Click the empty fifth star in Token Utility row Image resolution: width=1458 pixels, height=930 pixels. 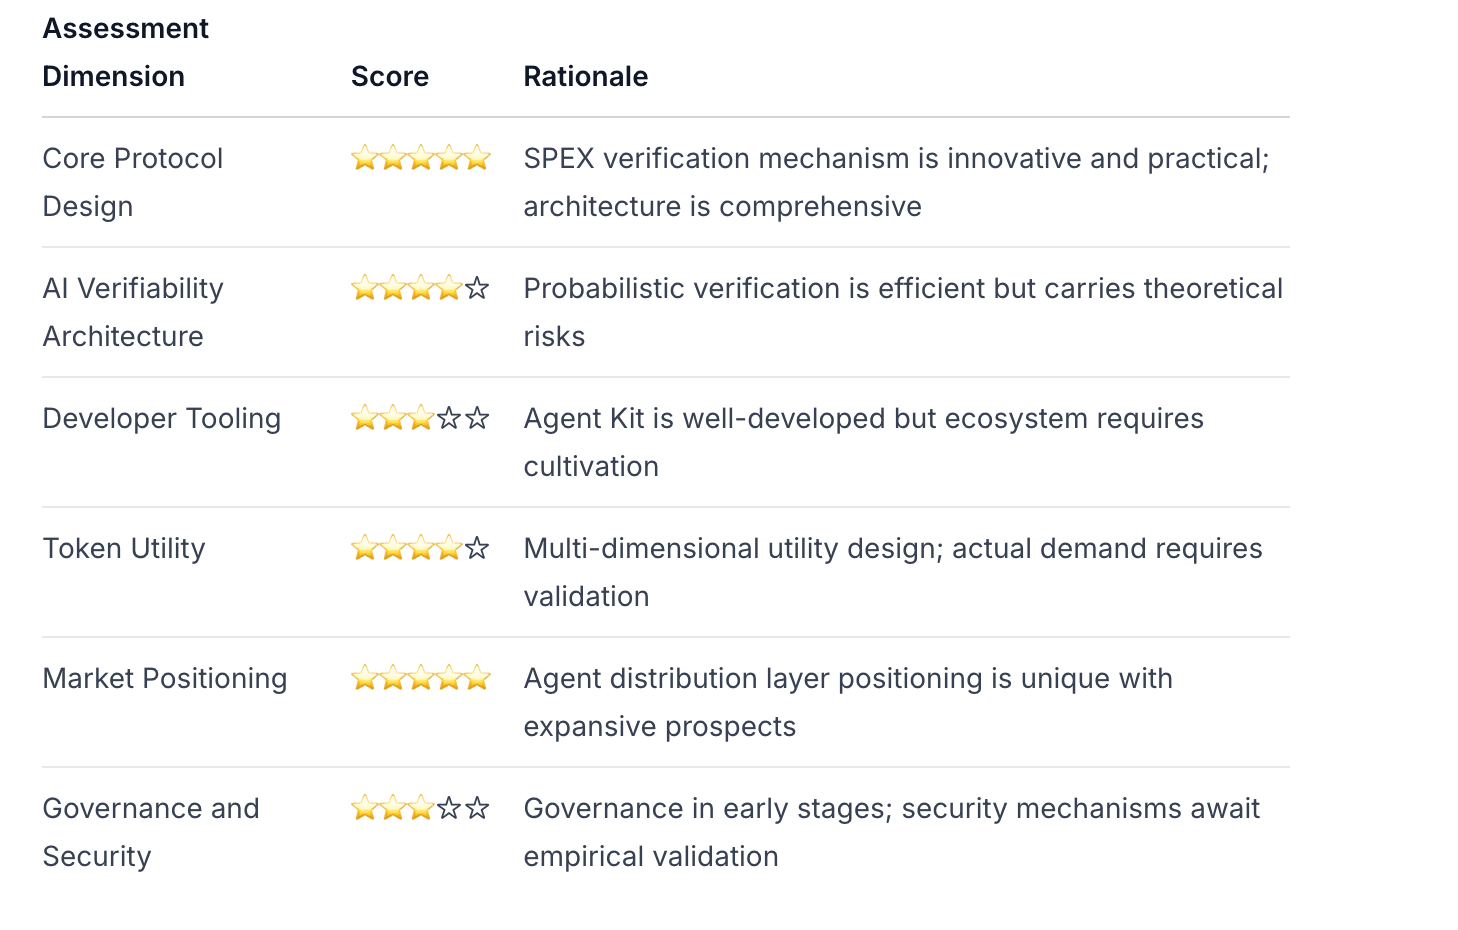tap(477, 548)
